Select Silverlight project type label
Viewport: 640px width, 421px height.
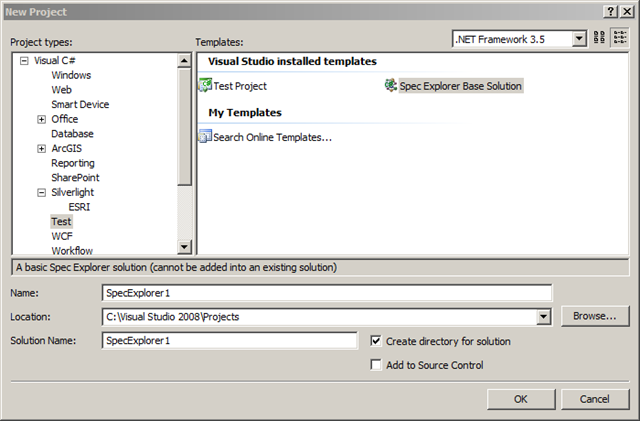[x=73, y=192]
